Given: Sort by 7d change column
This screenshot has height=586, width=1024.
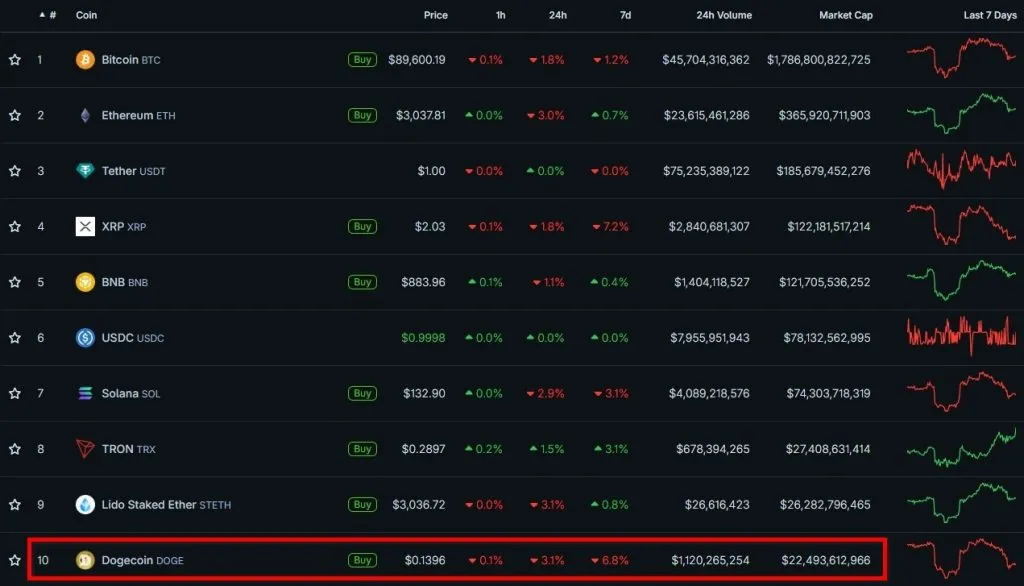Looking at the screenshot, I should pyautogui.click(x=626, y=14).
